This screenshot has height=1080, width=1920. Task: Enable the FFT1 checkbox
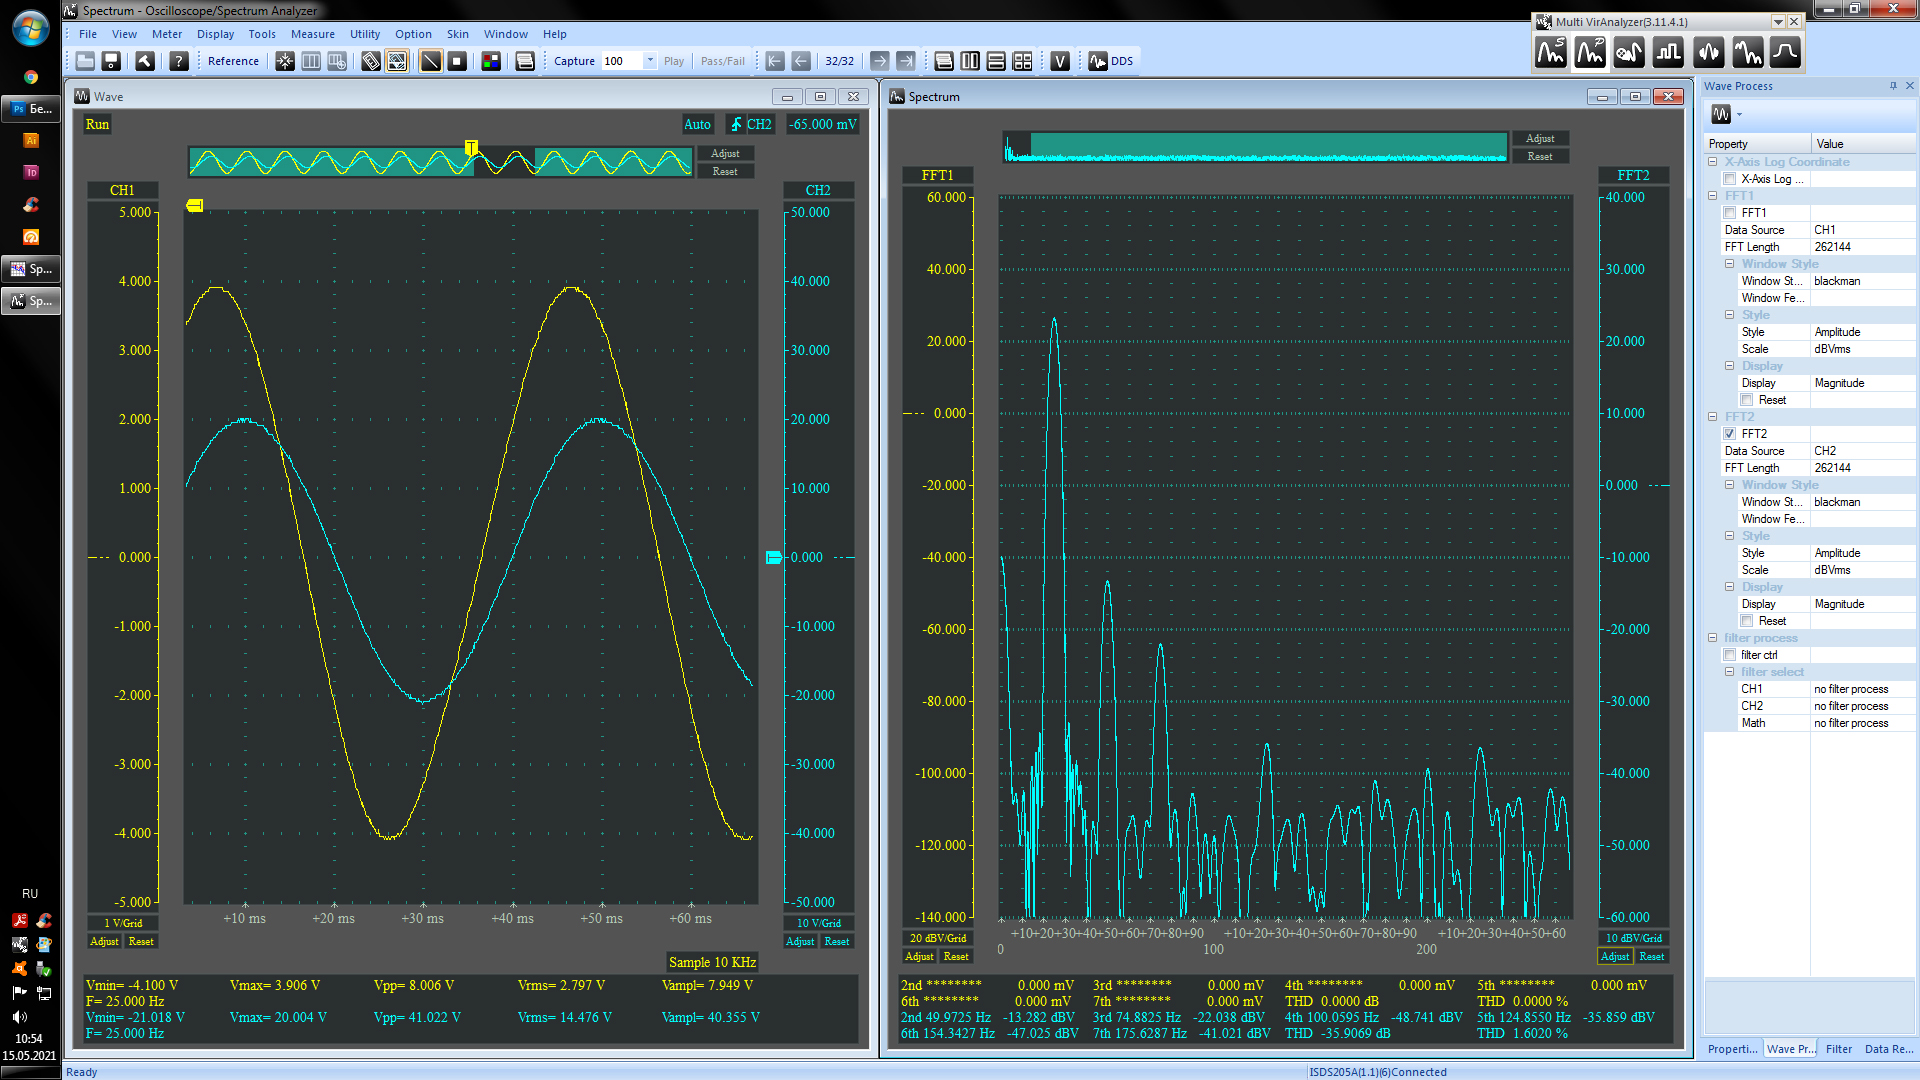click(1730, 213)
